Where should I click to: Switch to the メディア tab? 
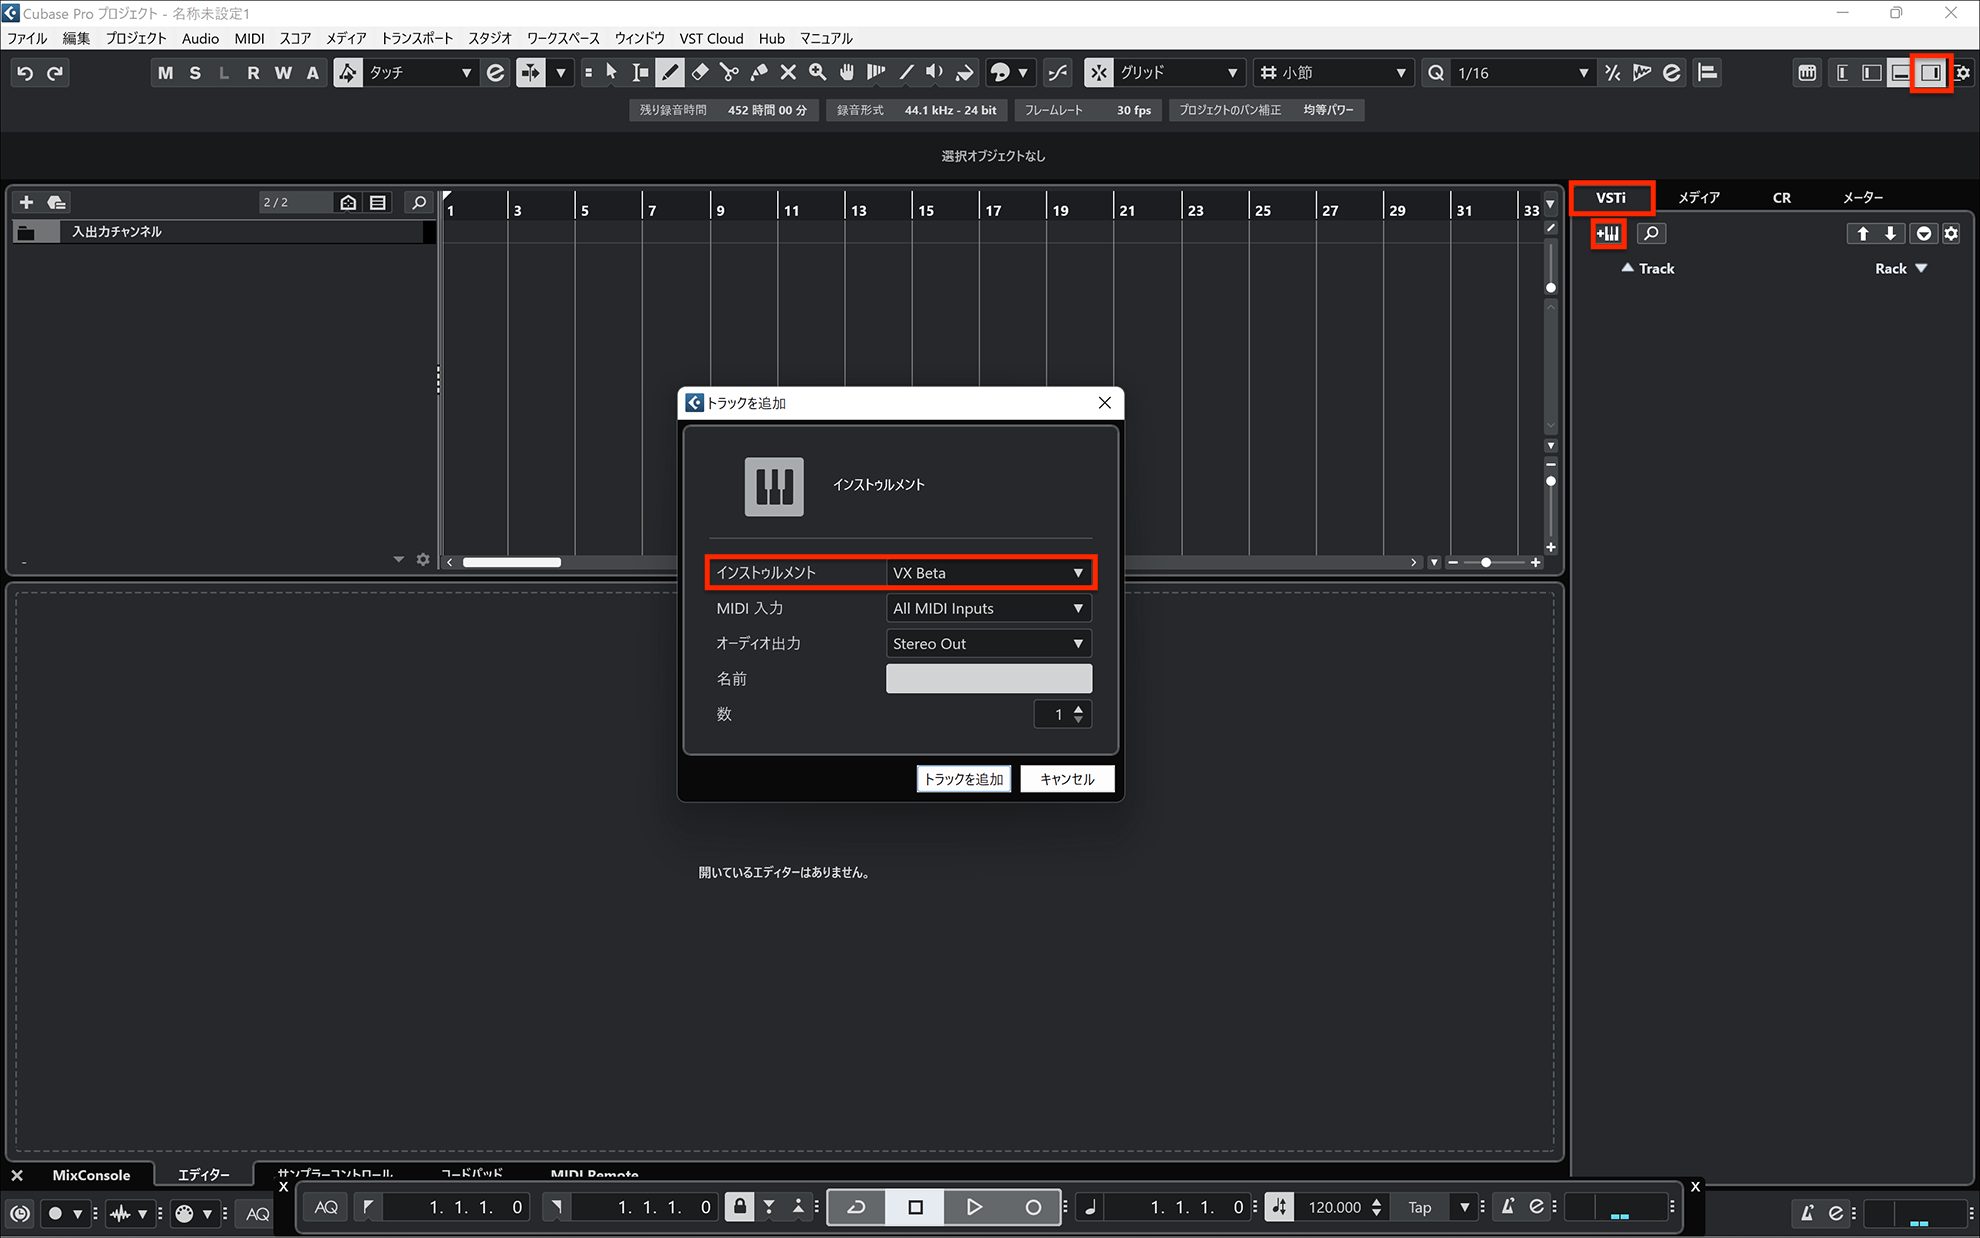[x=1700, y=197]
